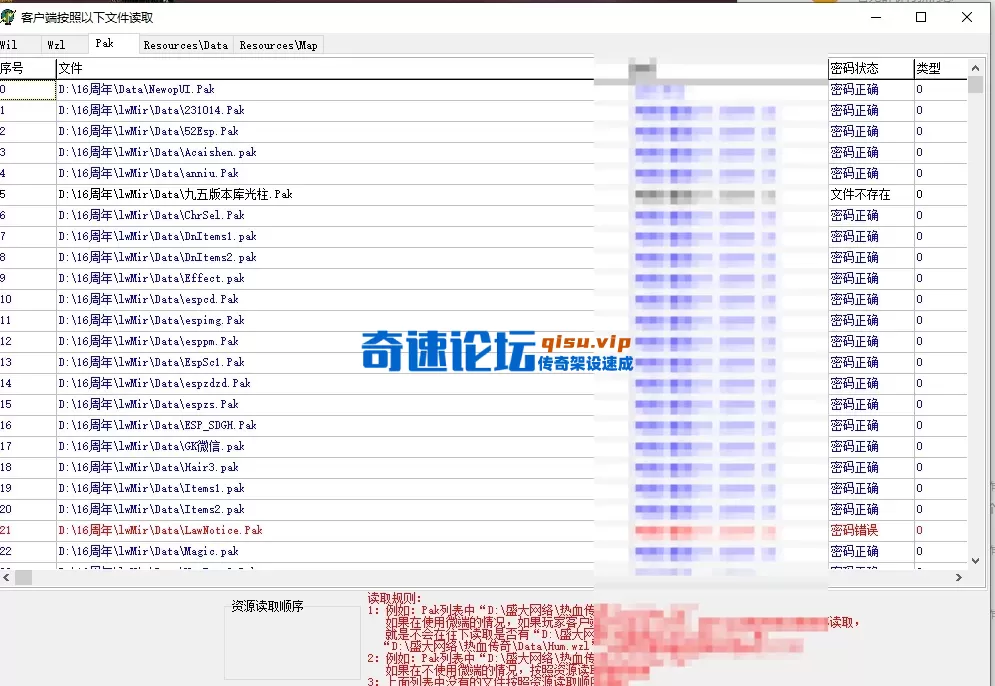
Task: Open the Resources\Data tab
Action: tap(185, 44)
